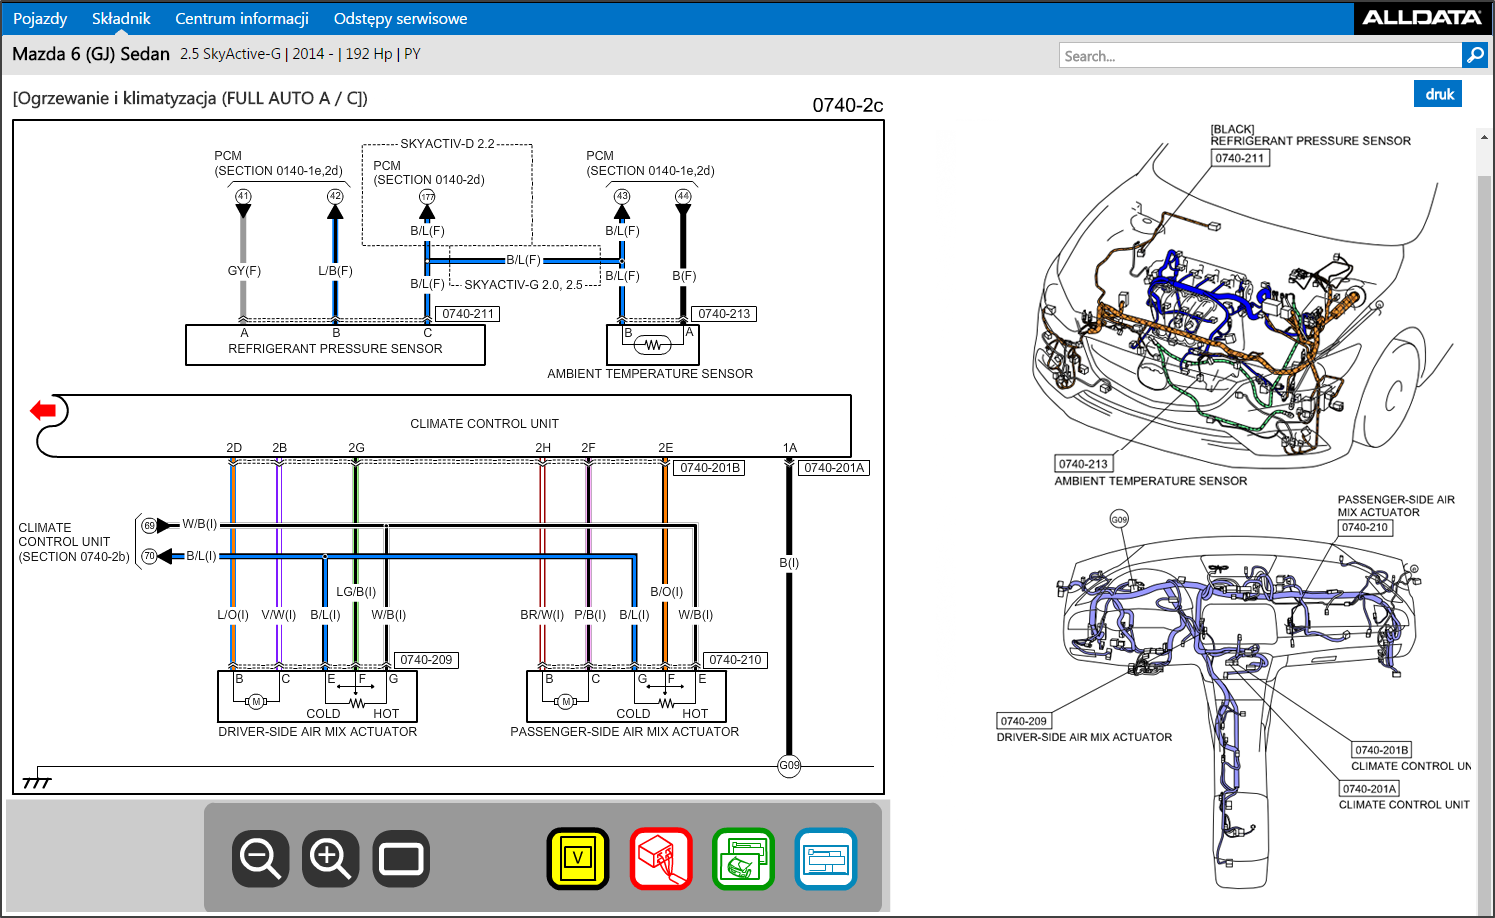The height and width of the screenshot is (918, 1495).
Task: Open Centrum informacji menu
Action: tap(242, 18)
